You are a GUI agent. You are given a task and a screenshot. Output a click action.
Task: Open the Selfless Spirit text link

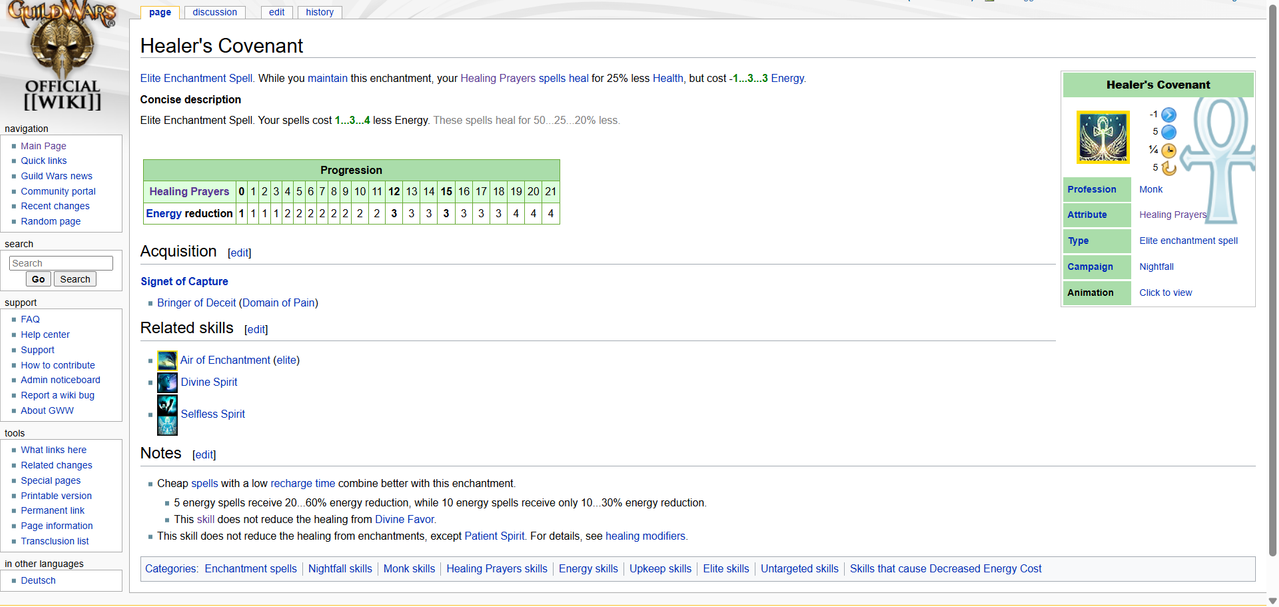[213, 414]
